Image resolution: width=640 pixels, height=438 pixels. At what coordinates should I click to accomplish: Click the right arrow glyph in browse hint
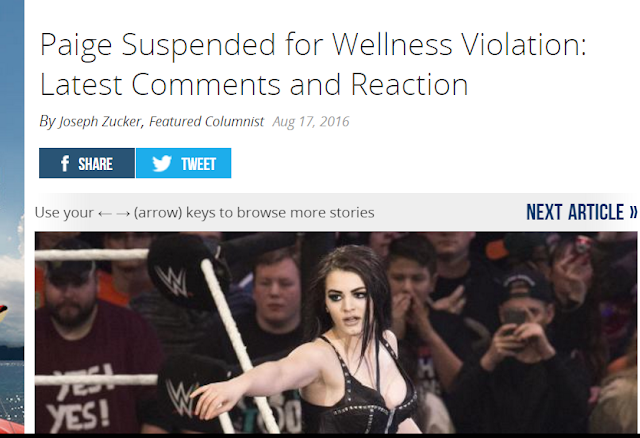click(x=123, y=213)
